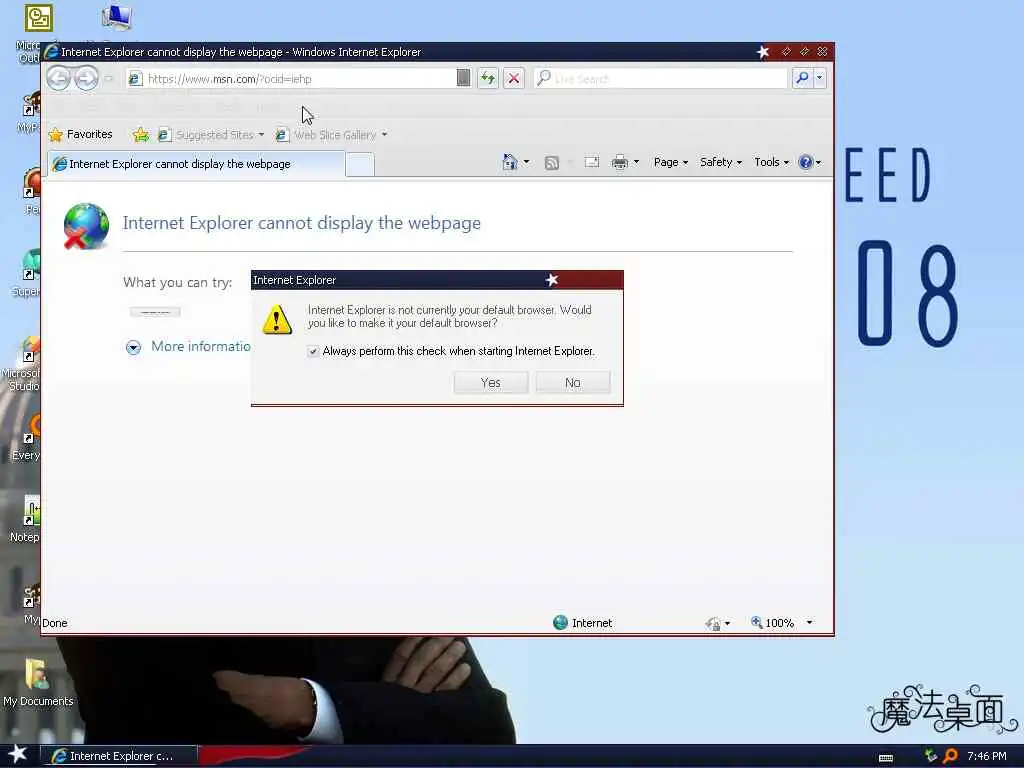The image size is (1024, 768).
Task: Click the 7:46 PM clock
Action: pyautogui.click(x=987, y=756)
